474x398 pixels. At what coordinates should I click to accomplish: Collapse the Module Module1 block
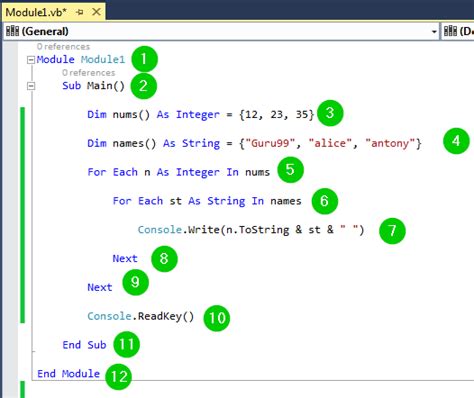tap(31, 60)
